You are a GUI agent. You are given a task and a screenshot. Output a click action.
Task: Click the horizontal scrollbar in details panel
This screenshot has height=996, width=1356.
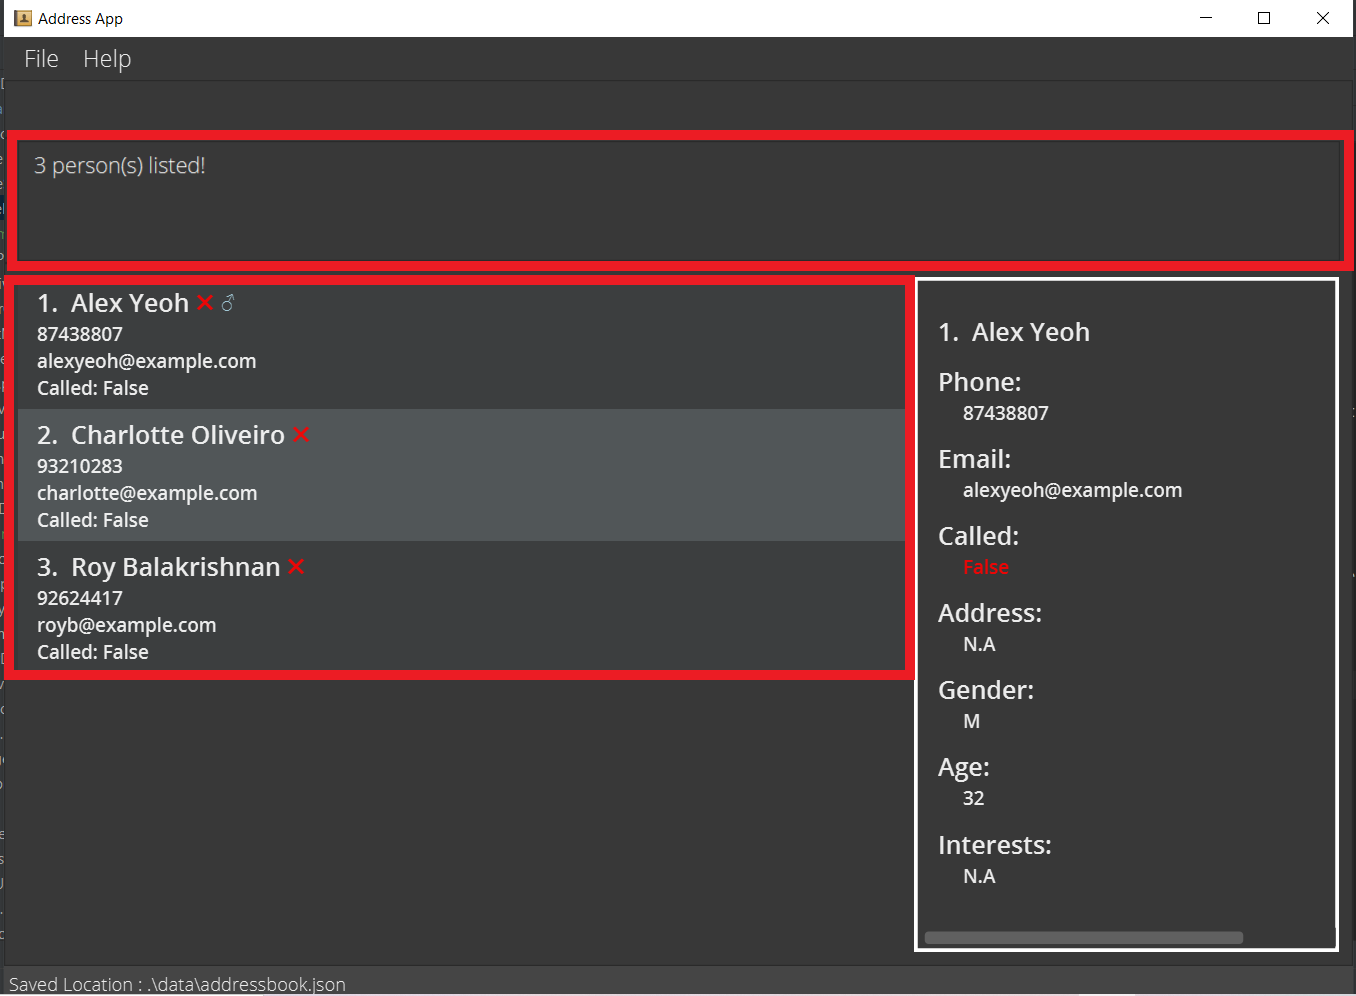pyautogui.click(x=1083, y=938)
